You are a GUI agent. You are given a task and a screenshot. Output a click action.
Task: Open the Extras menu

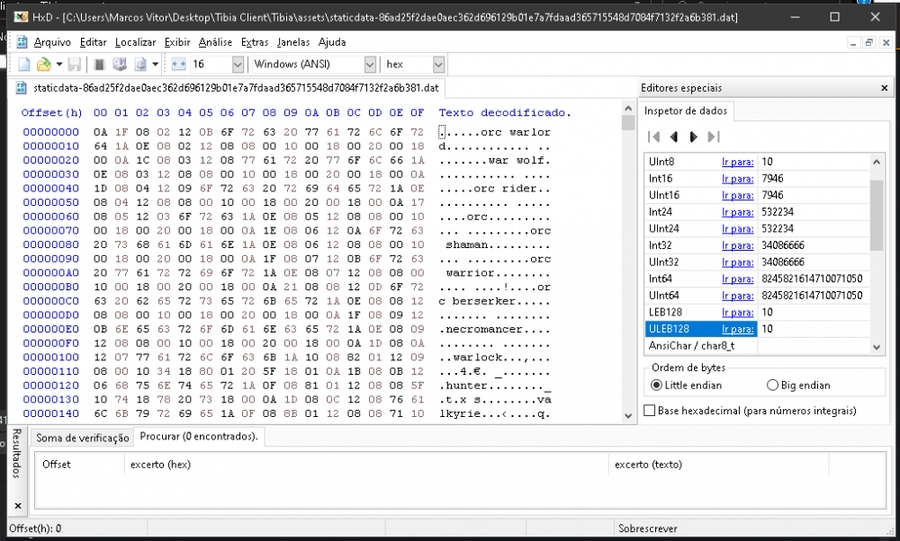click(255, 42)
